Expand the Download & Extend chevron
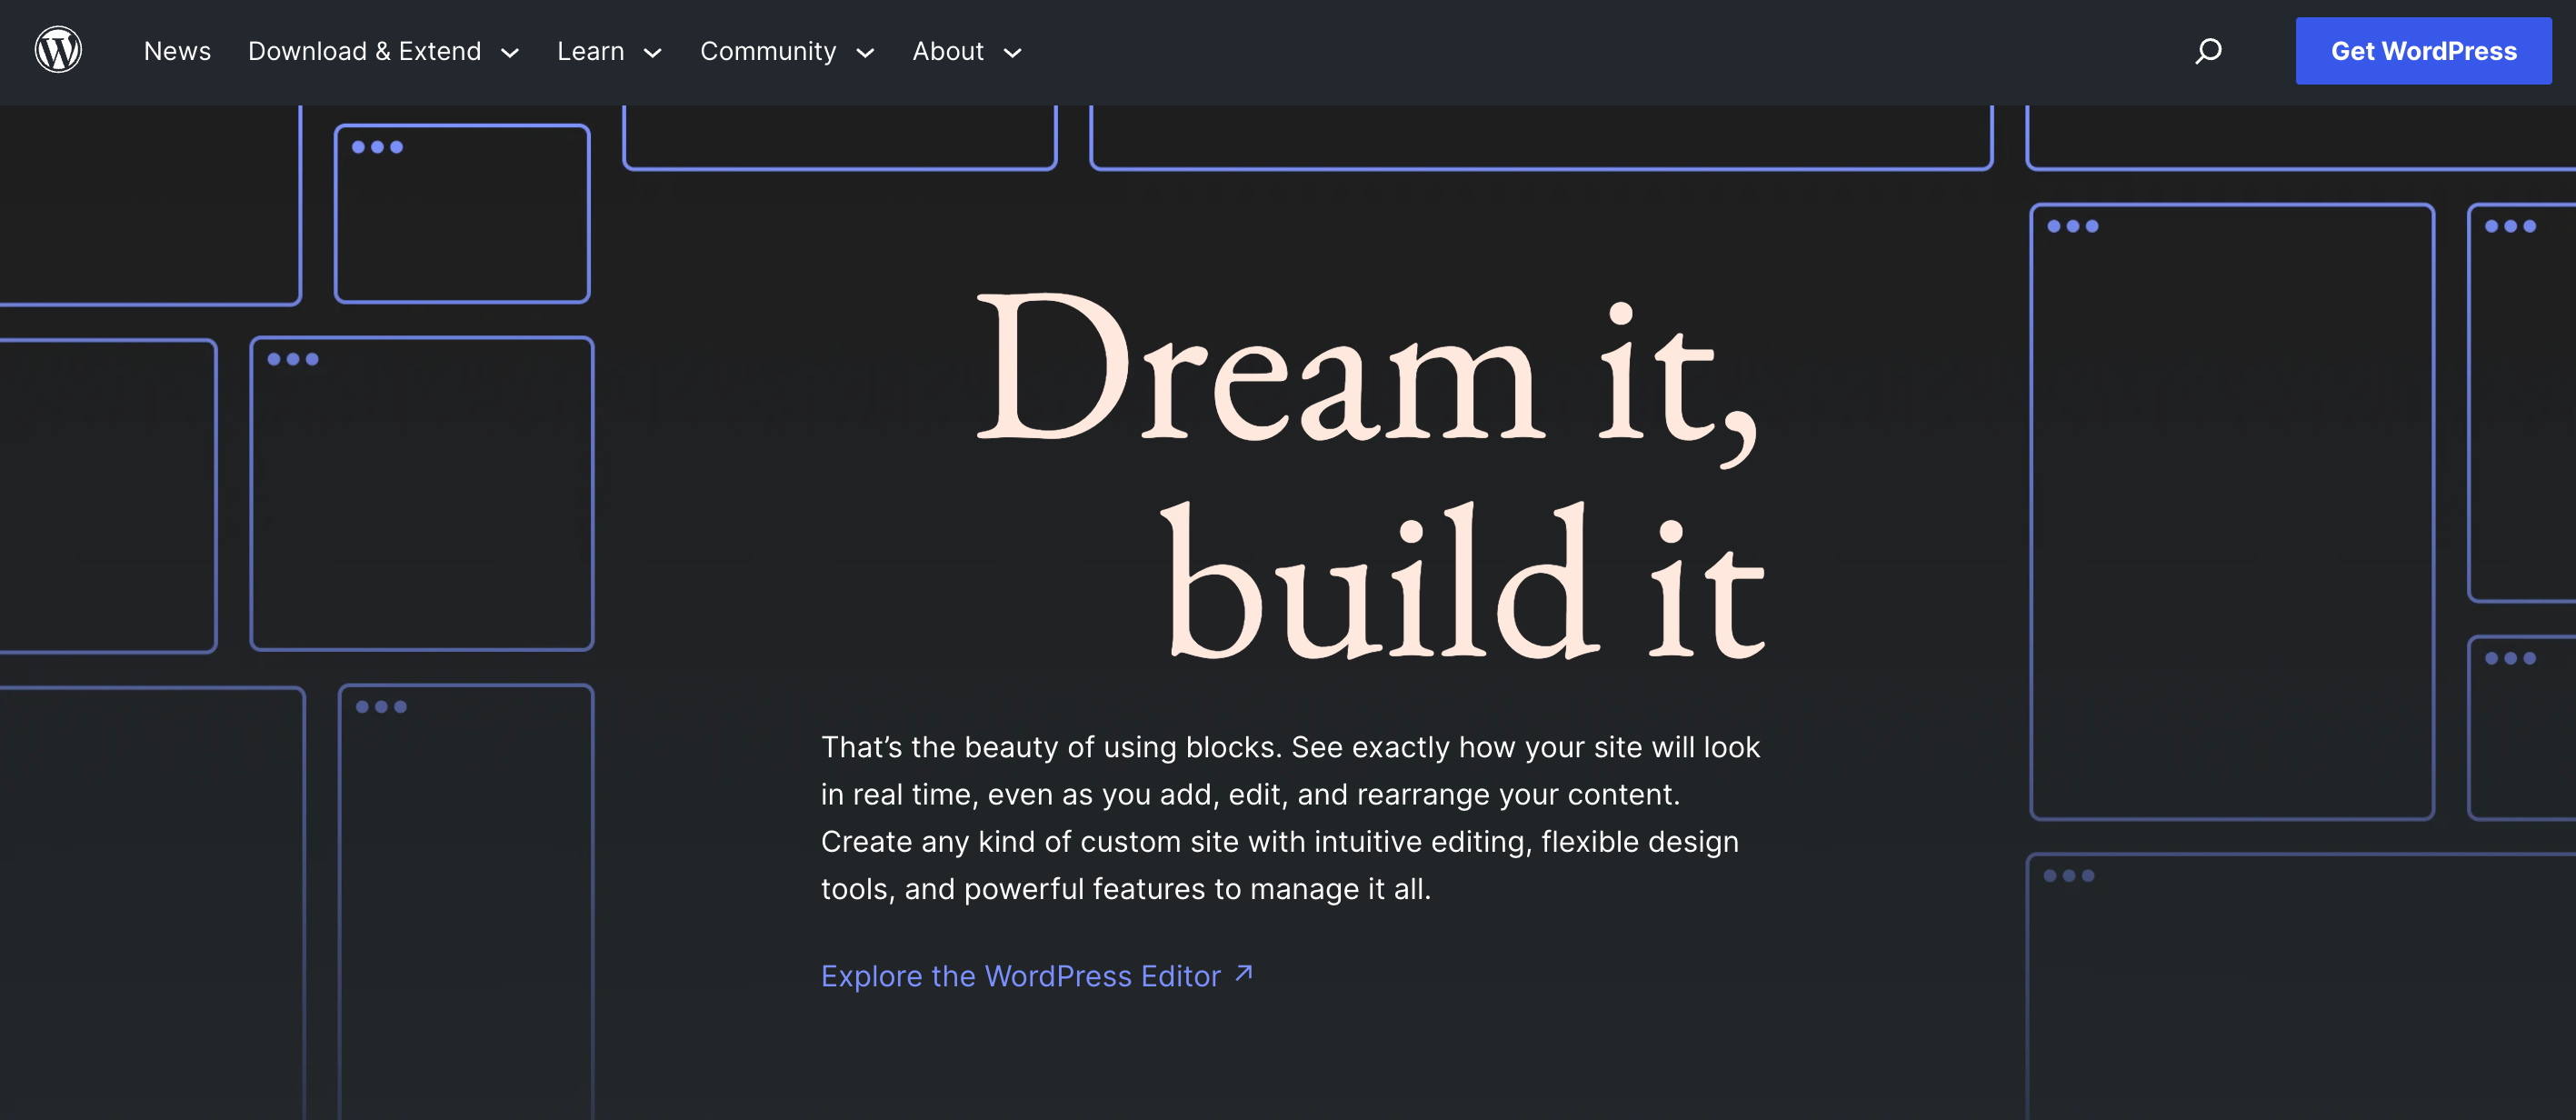This screenshot has width=2576, height=1120. coord(510,53)
